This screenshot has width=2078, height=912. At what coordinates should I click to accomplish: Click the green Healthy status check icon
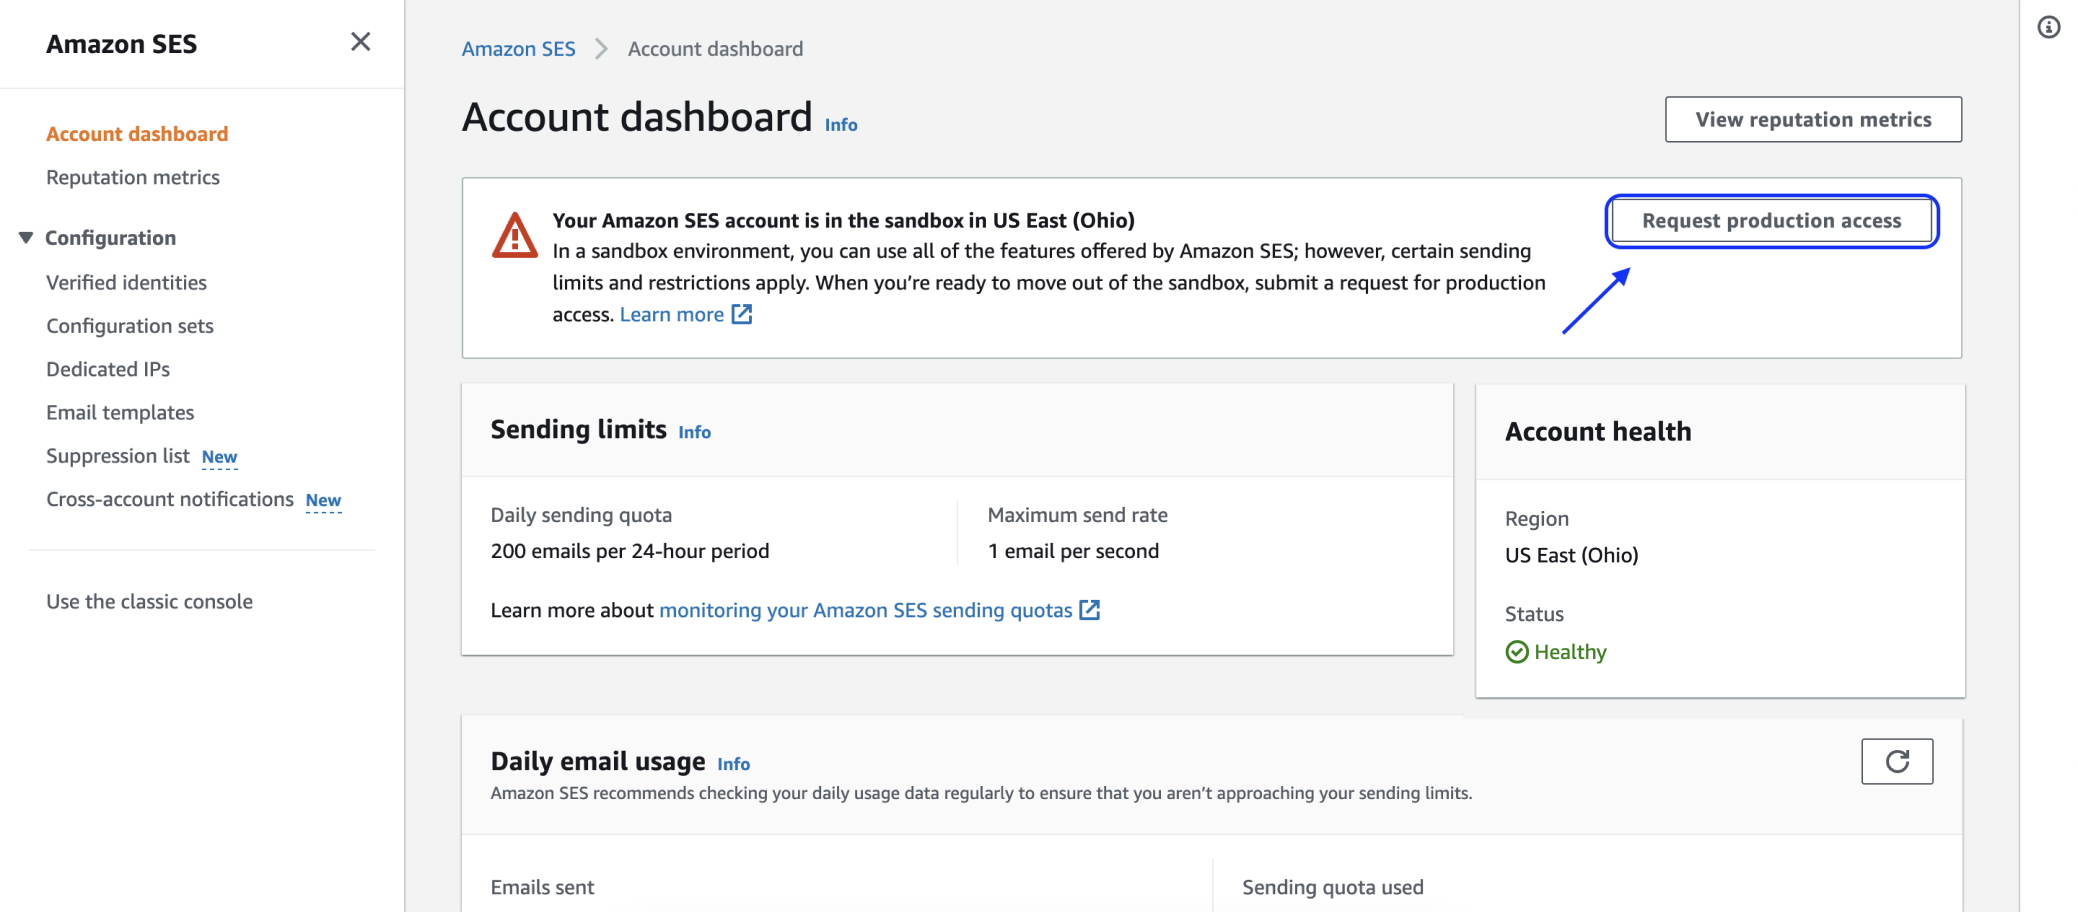pos(1516,651)
